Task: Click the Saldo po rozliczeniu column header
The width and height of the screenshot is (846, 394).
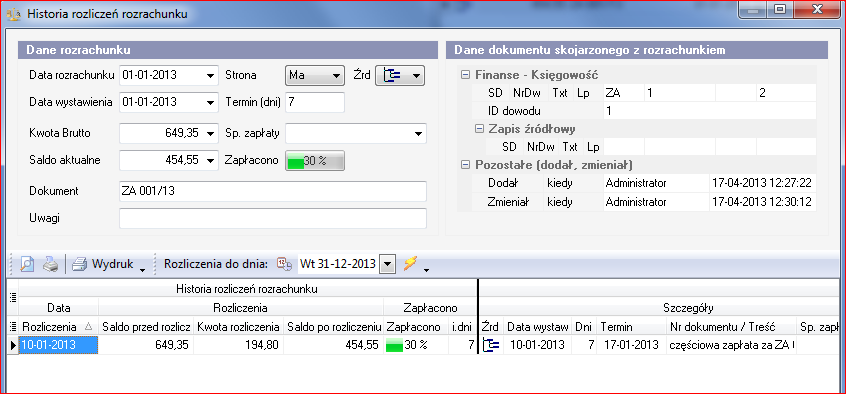Action: click(x=333, y=327)
